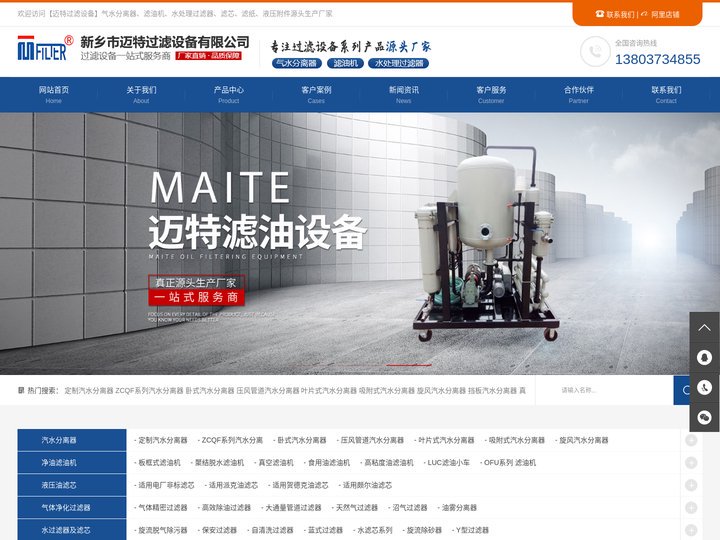
Task: Click hot search 挡板汽水分离器
Action: pos(492,391)
